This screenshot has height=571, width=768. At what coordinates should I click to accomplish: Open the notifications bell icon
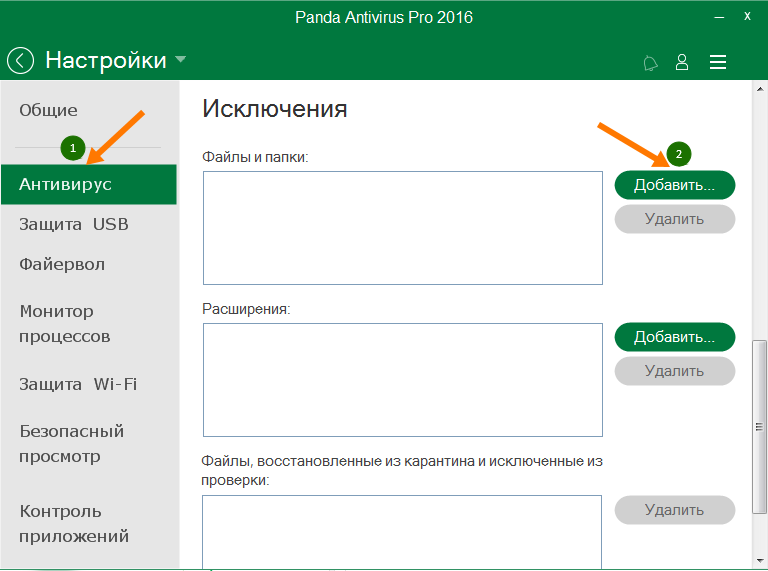(x=650, y=63)
